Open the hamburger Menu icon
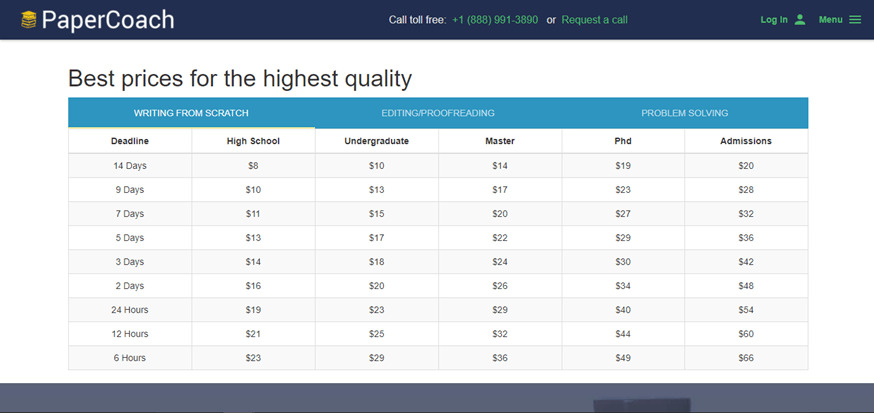This screenshot has height=413, width=874. pos(855,20)
